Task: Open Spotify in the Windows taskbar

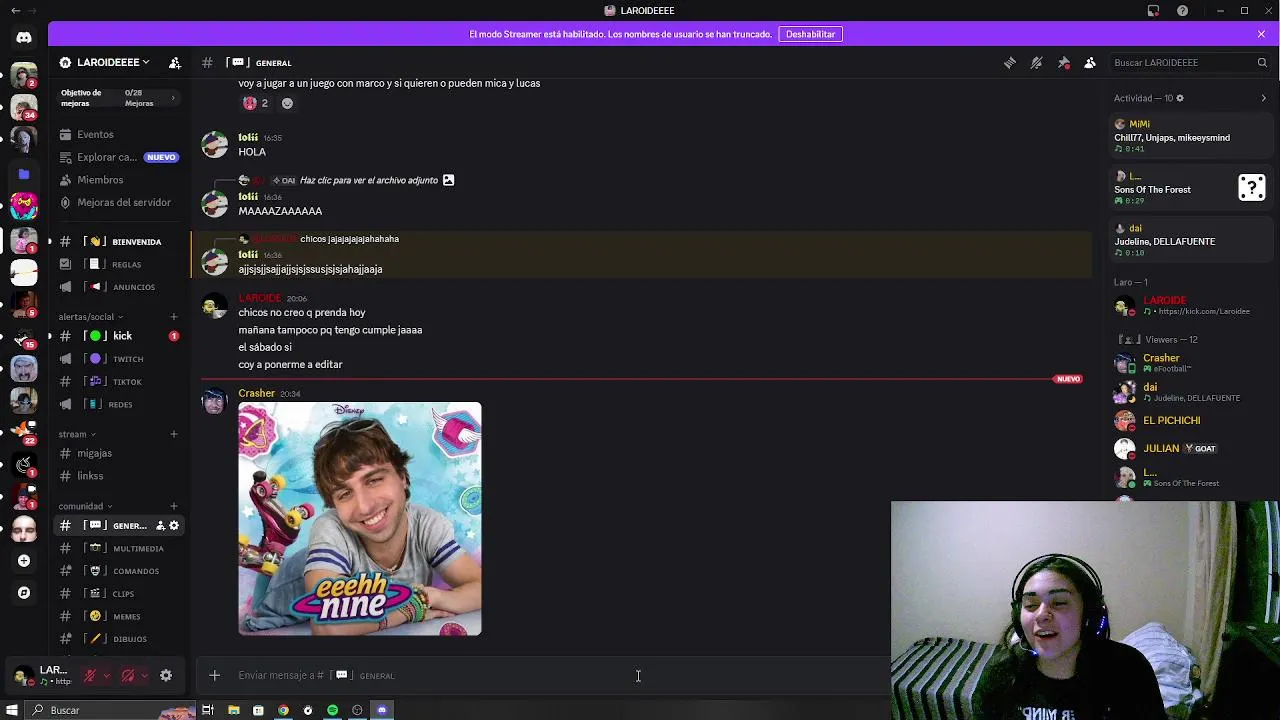Action: 333,710
